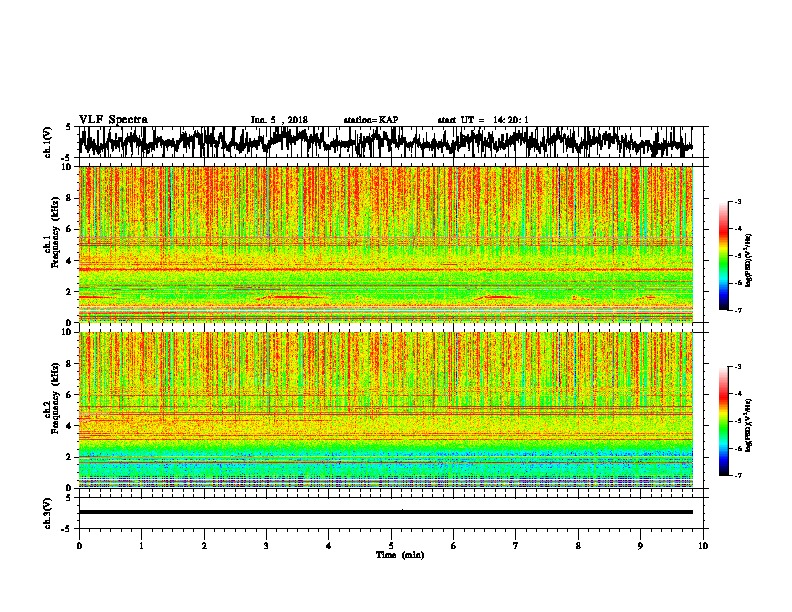This screenshot has height=612, width=792.
Task: Click the time axis tick label "2"
Action: point(204,546)
